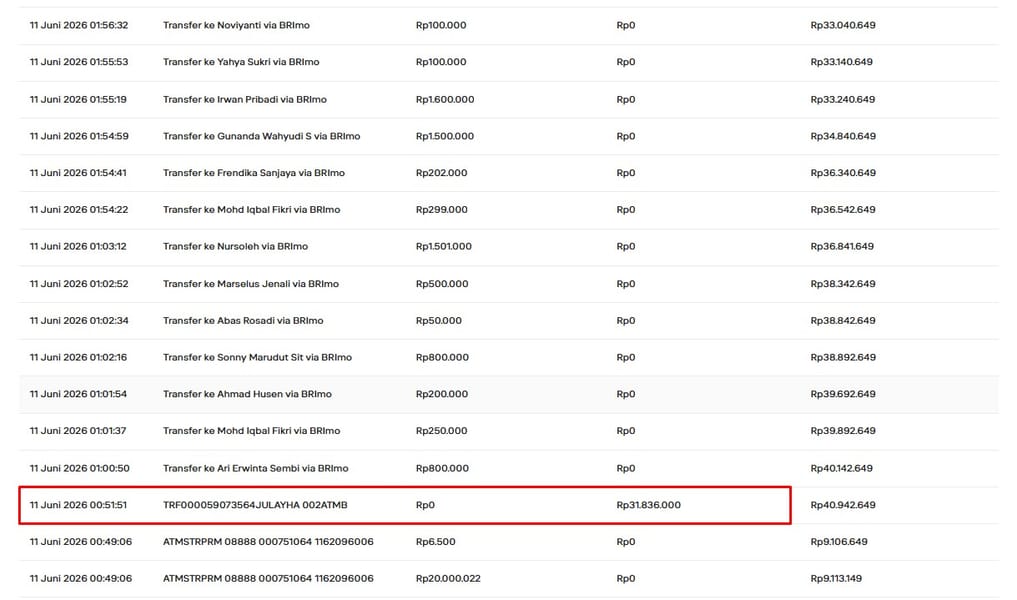1017x600 pixels.
Task: Click timestamp 11 Juni 2026 00:51:51
Action: [78, 505]
